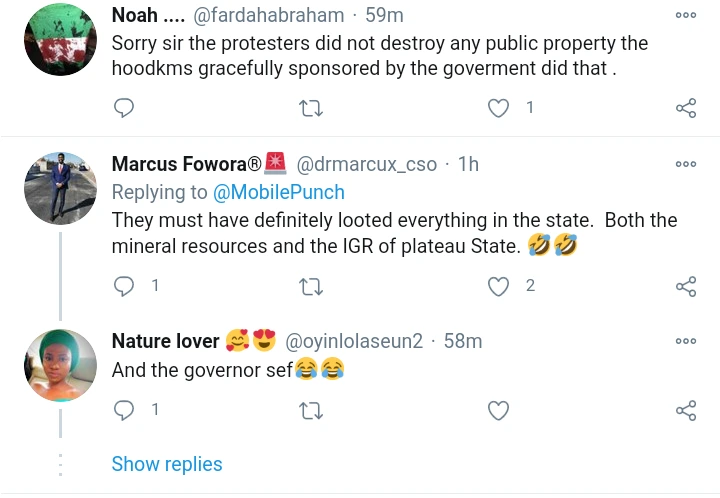Reply to Nature lover's tweet
The height and width of the screenshot is (498, 720).
(x=124, y=410)
